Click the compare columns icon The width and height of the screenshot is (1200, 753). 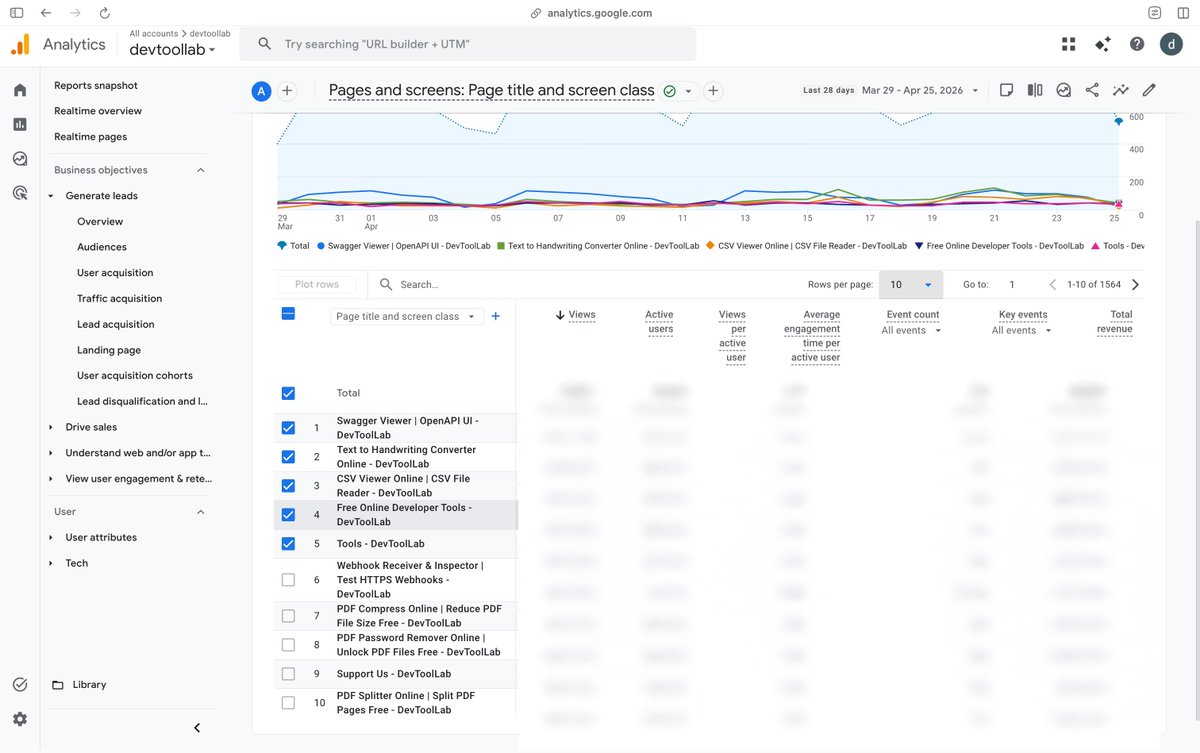coord(1035,90)
